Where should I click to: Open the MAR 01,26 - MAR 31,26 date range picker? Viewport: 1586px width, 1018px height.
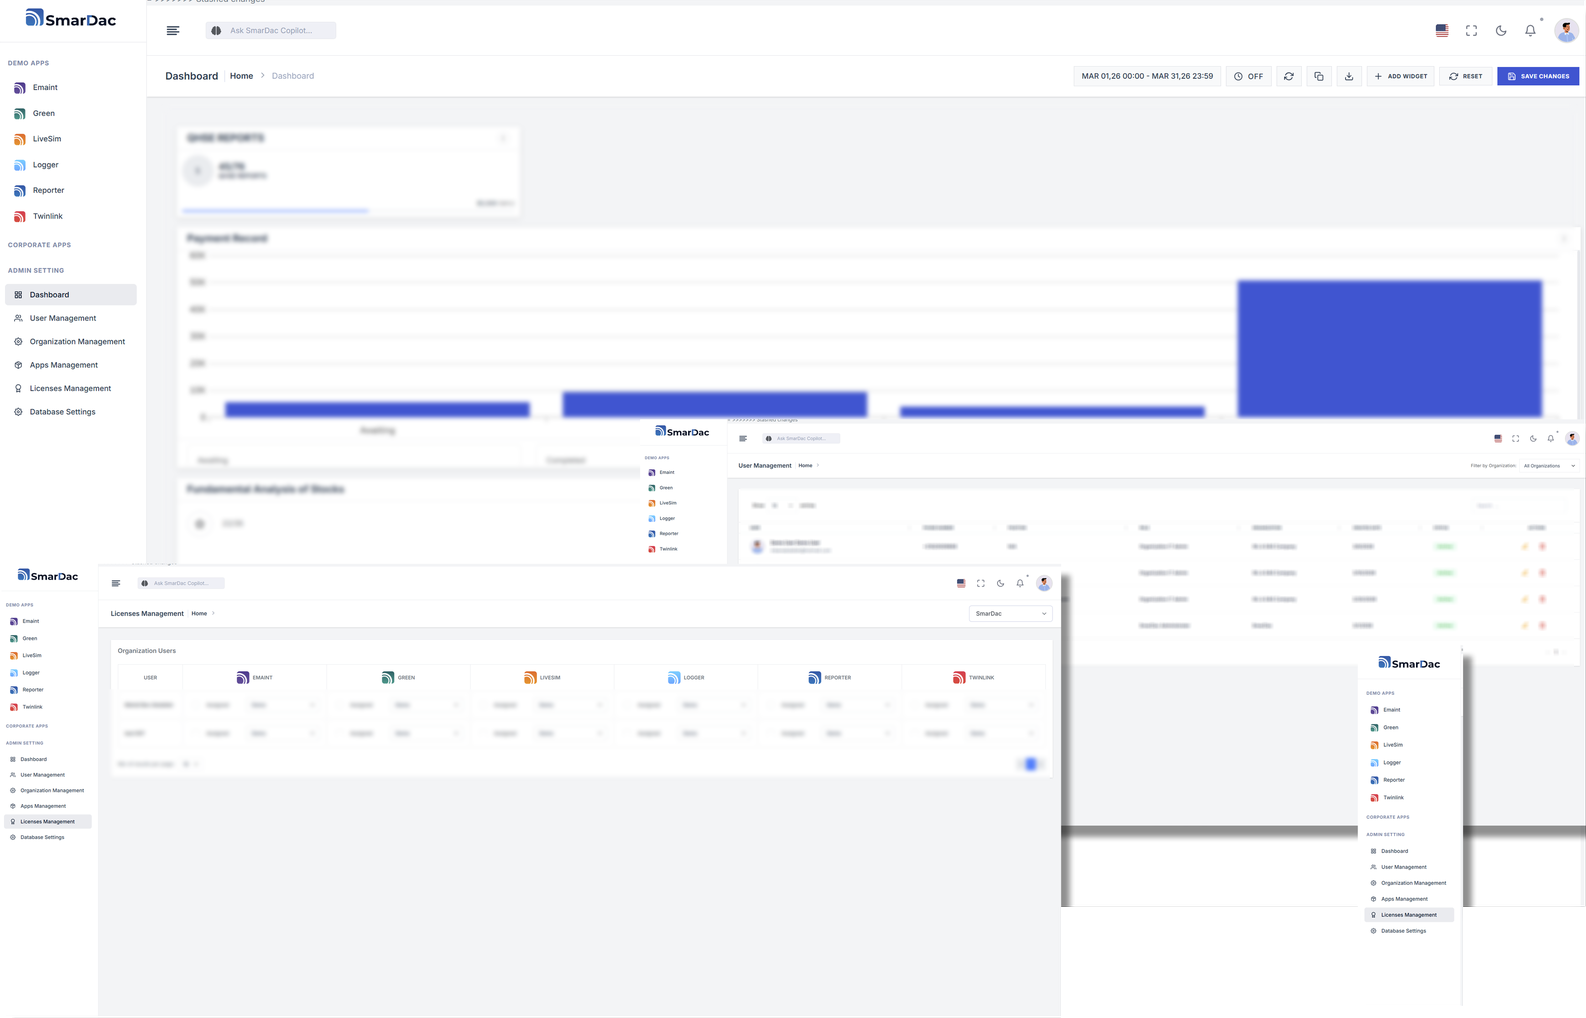pyautogui.click(x=1147, y=76)
